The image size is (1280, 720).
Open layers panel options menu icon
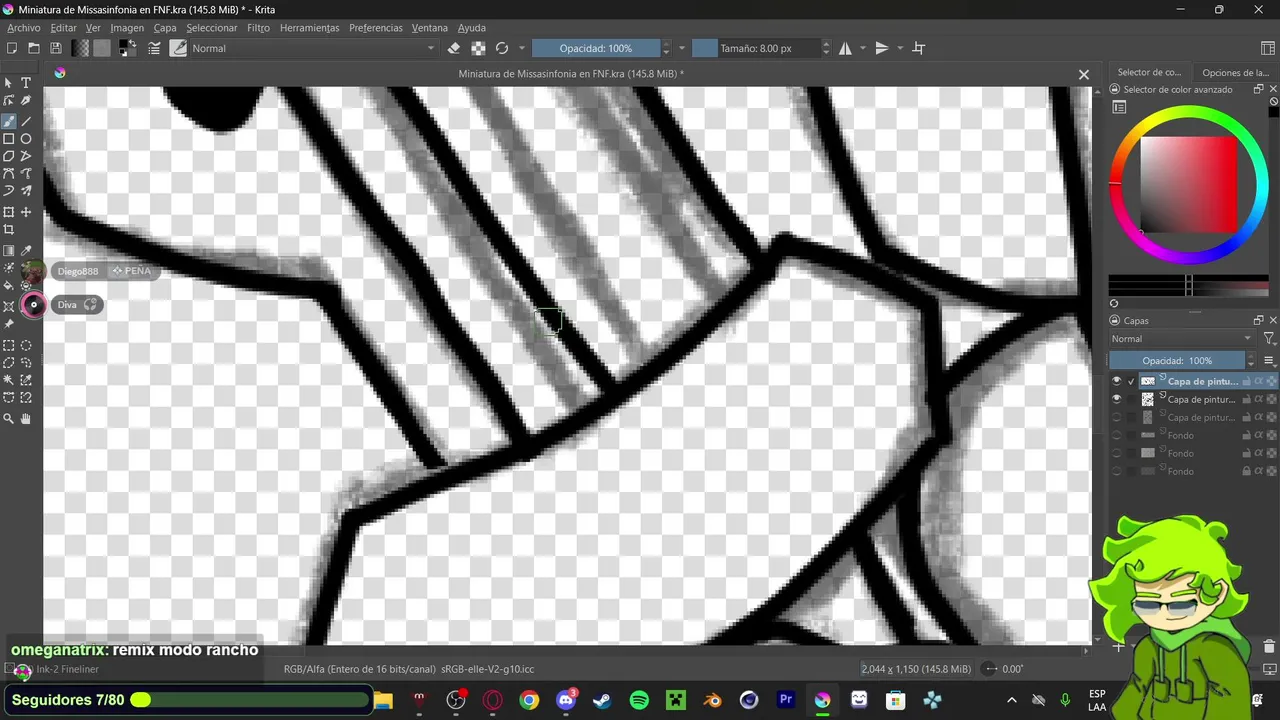(x=1269, y=361)
